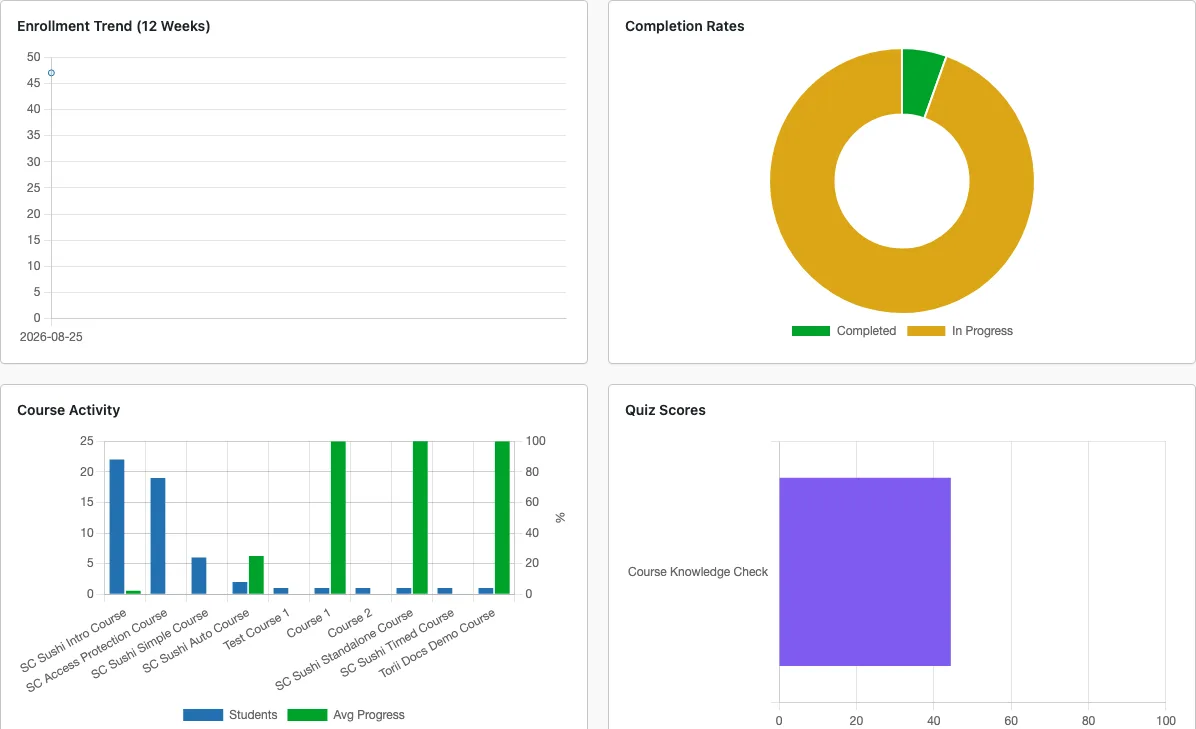Click the SC Sushi Intro Course green bar
This screenshot has width=1196, height=729.
(x=133, y=592)
